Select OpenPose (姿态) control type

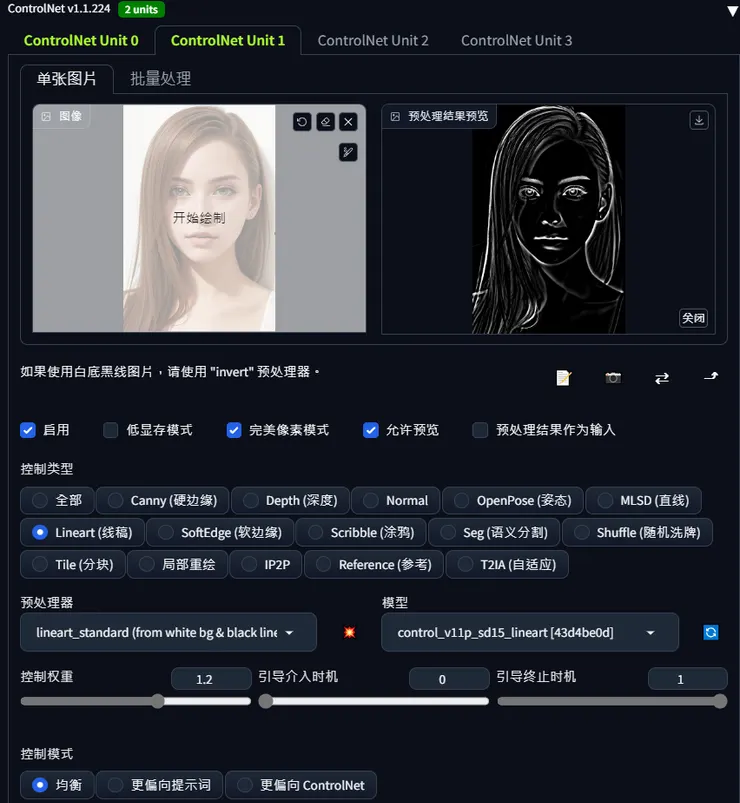click(x=513, y=500)
